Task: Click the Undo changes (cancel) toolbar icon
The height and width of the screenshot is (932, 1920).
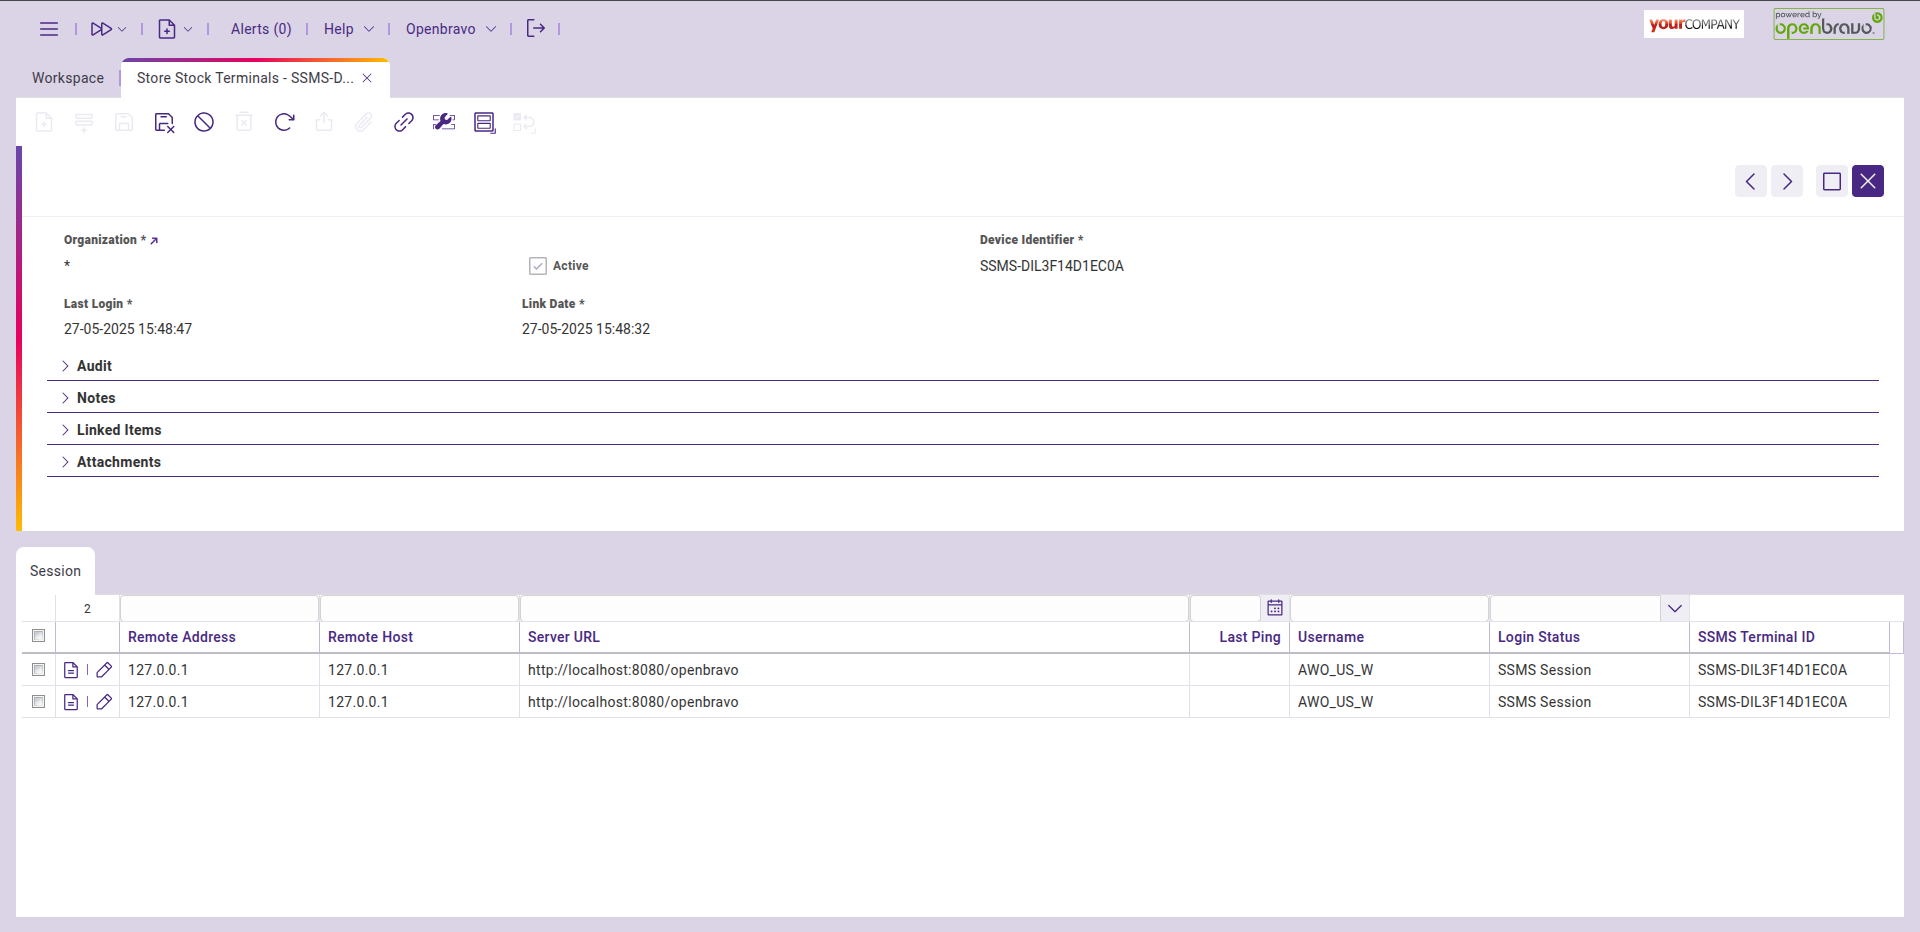Action: click(x=204, y=122)
